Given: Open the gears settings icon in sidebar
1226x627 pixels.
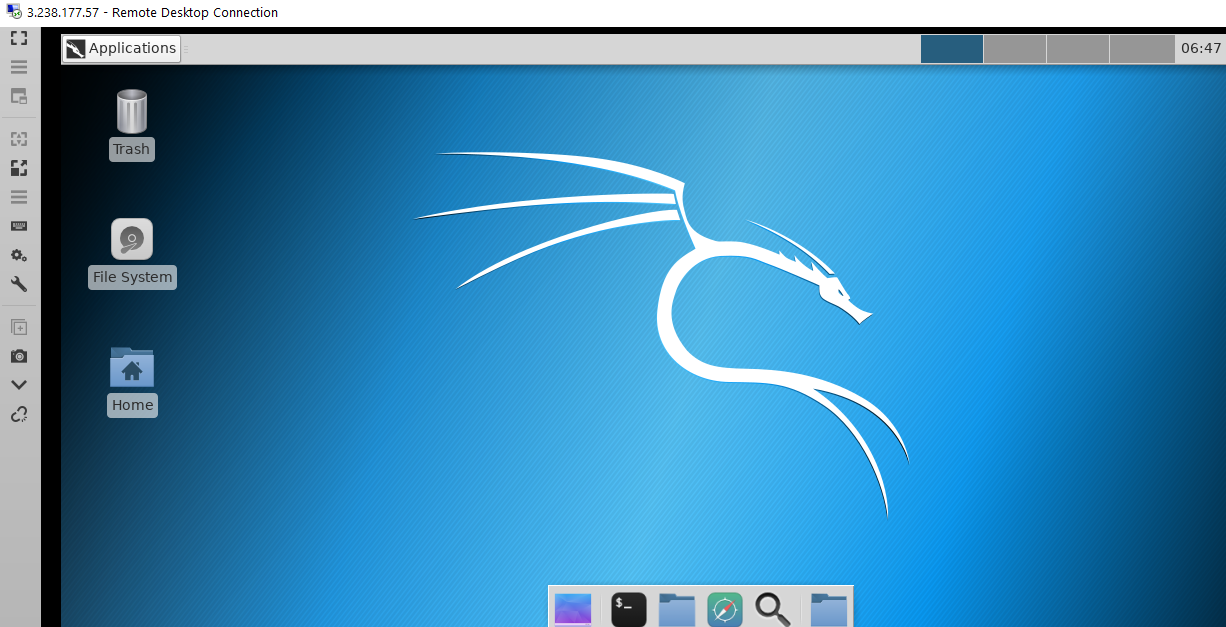Looking at the screenshot, I should pos(19,255).
